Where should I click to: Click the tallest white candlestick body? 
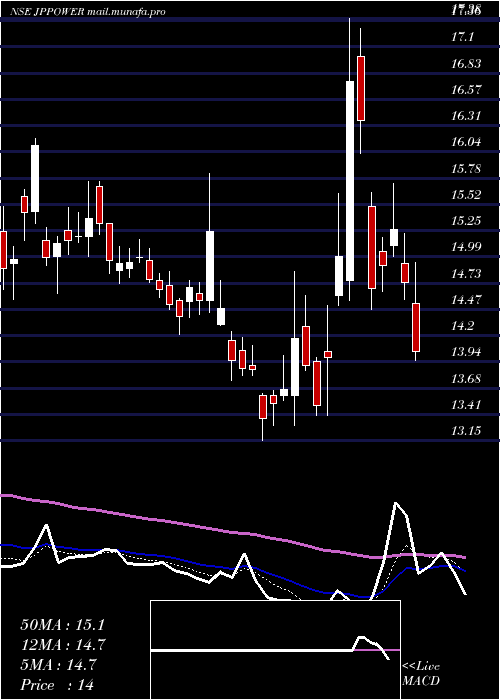(350, 181)
